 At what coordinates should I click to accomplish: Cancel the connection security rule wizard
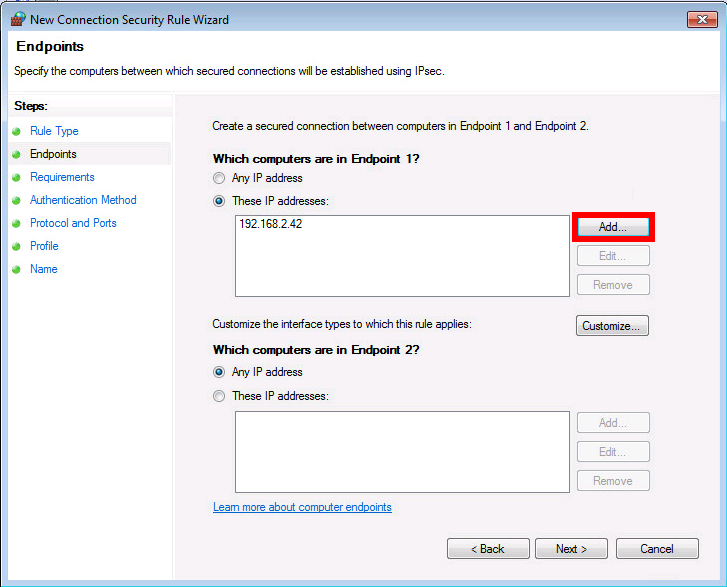[657, 549]
